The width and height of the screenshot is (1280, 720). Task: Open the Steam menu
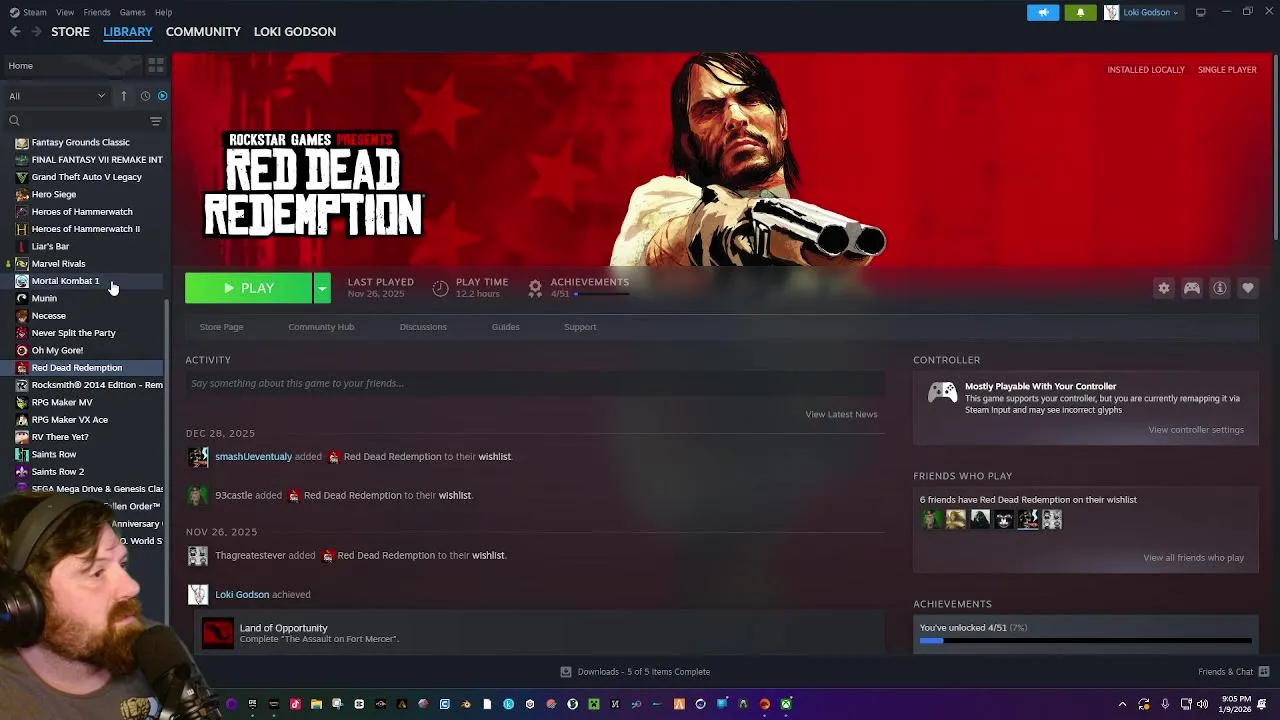[x=29, y=12]
